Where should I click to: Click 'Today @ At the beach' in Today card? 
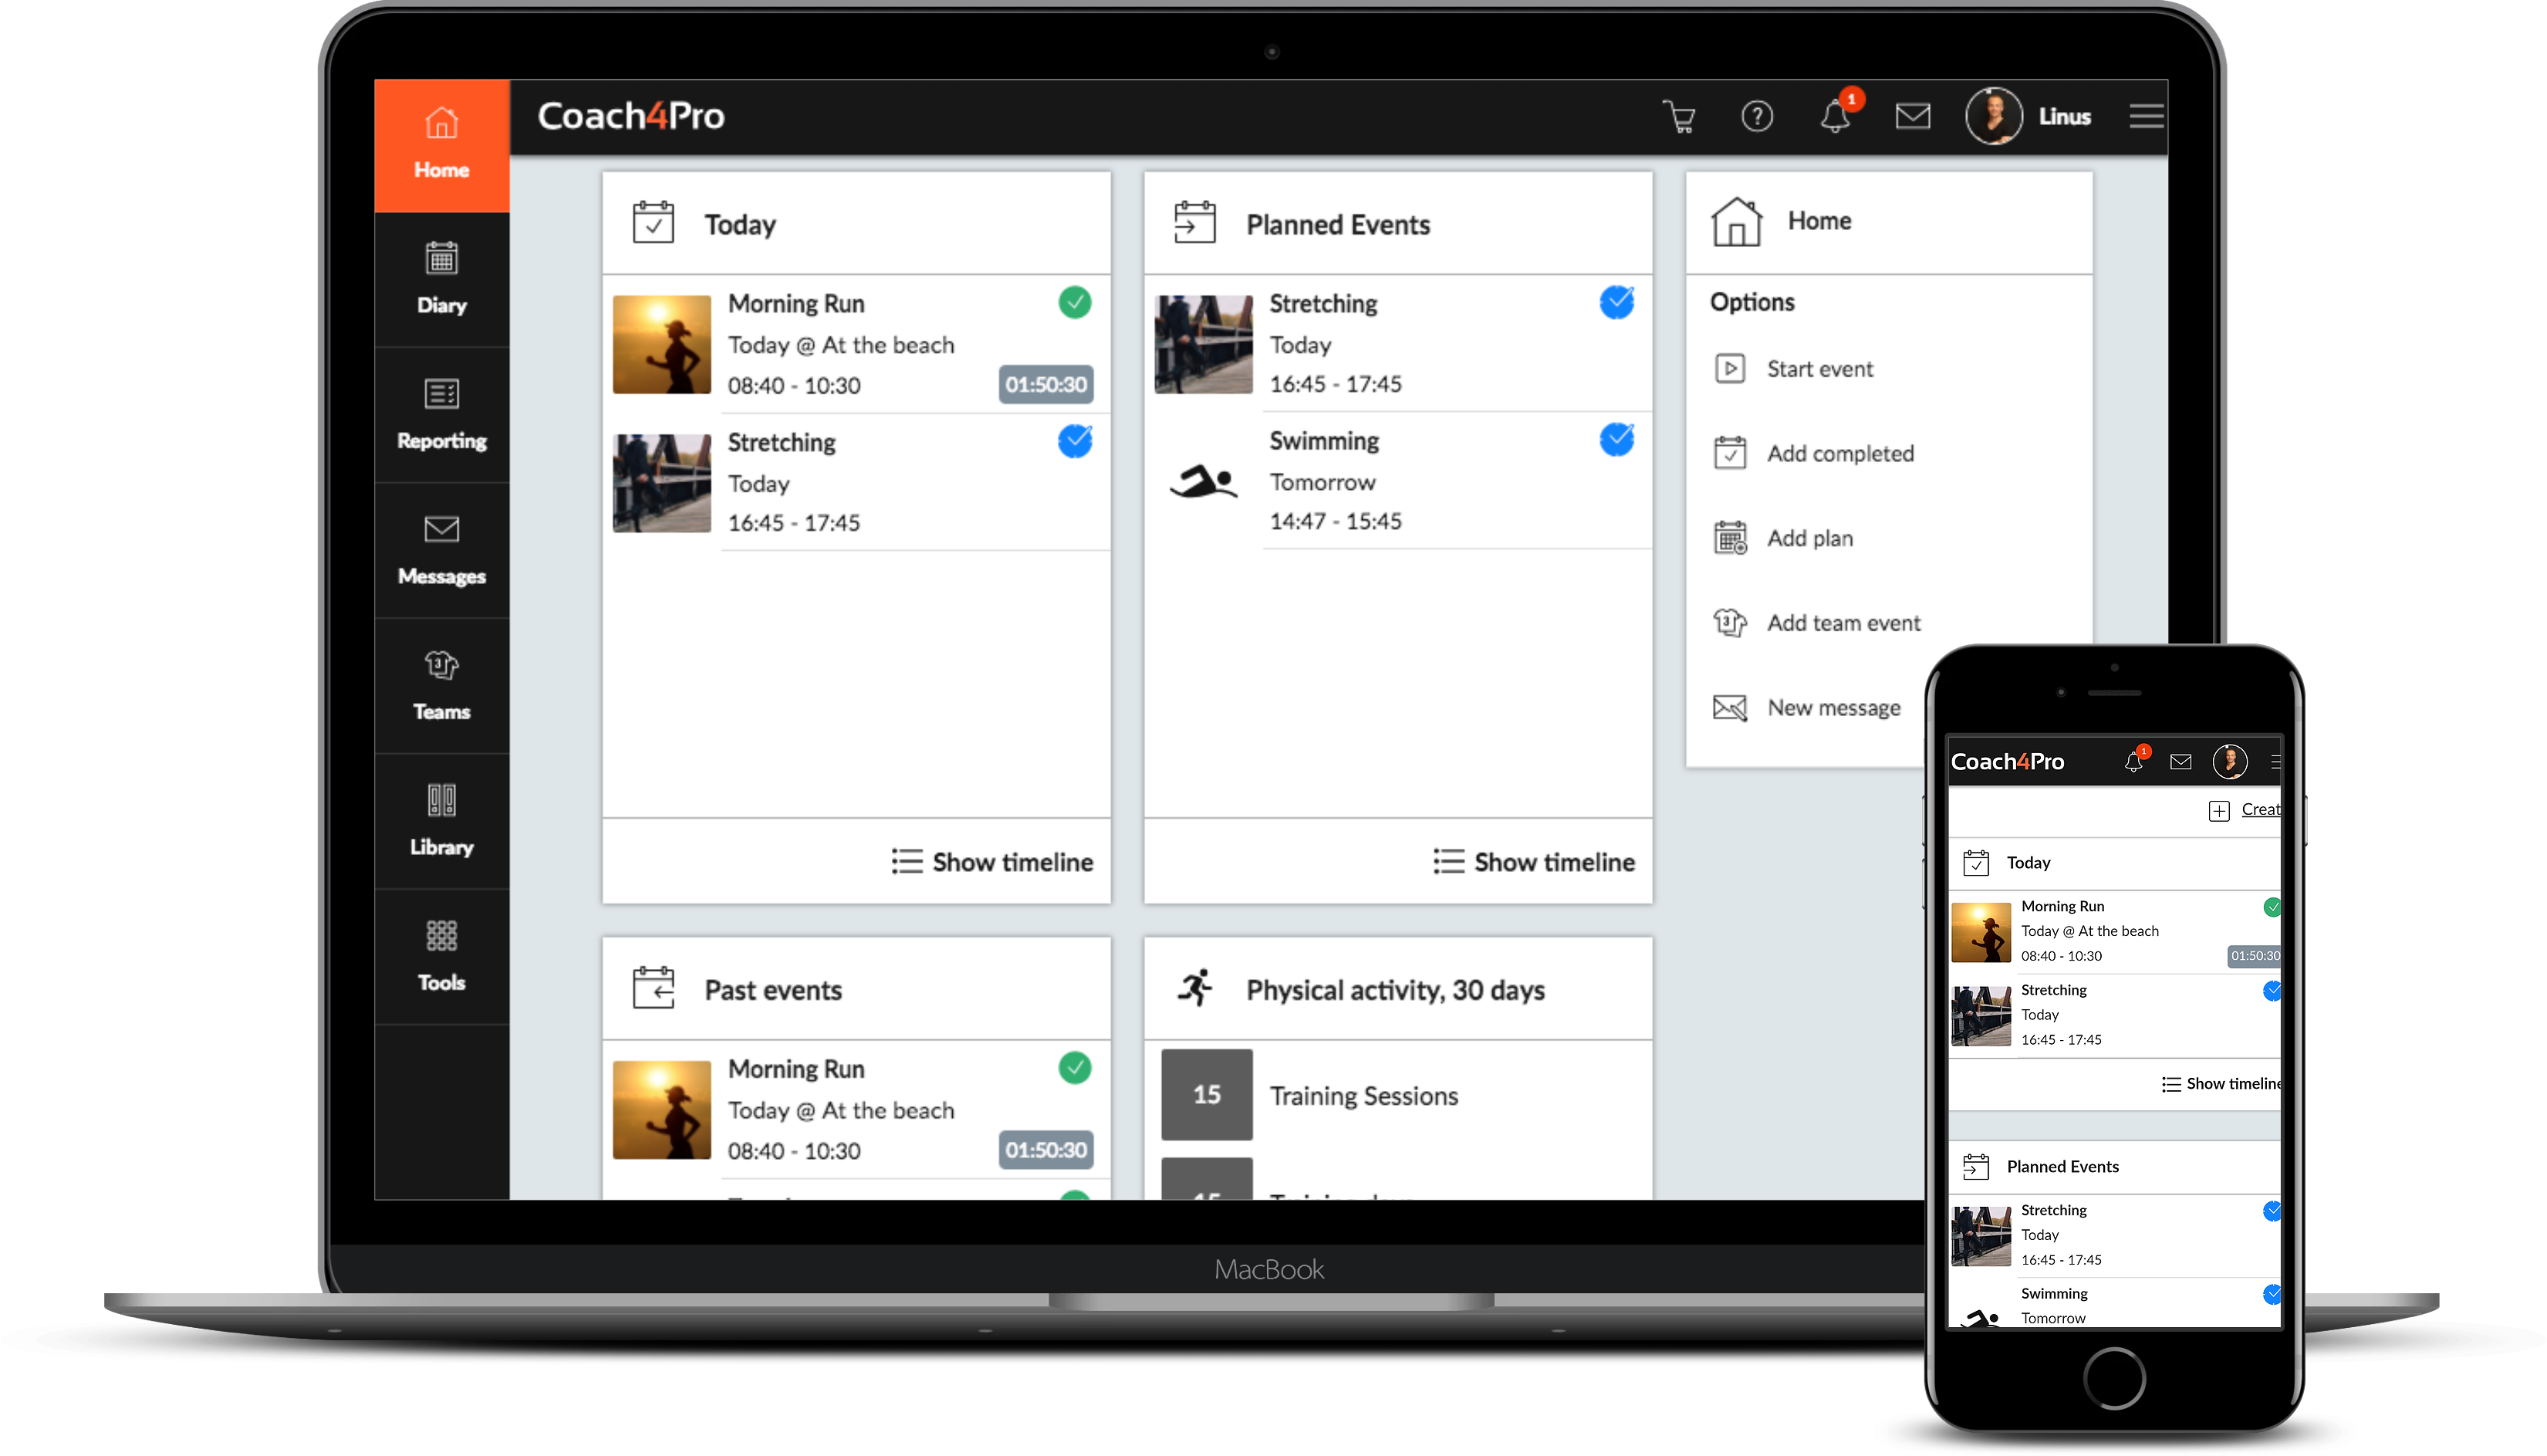click(x=841, y=346)
